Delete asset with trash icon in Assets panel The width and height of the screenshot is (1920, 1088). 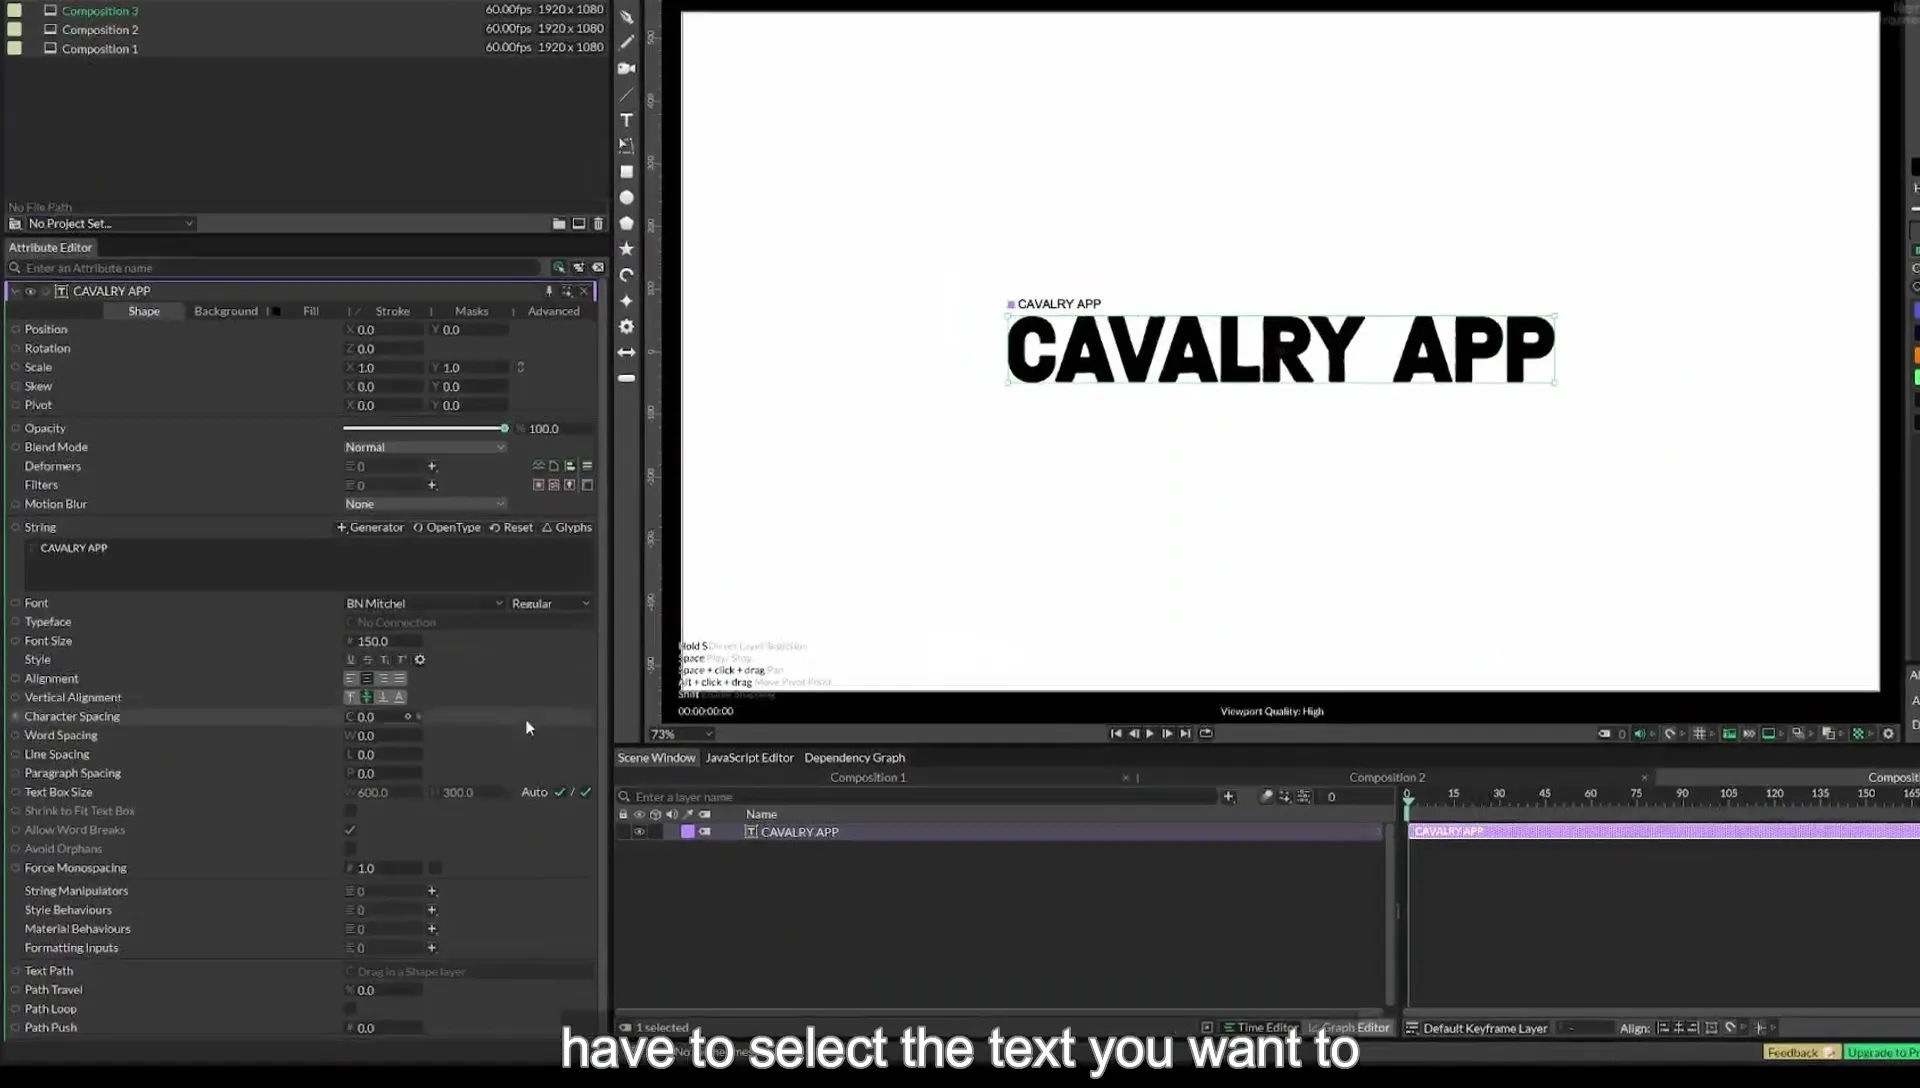[x=598, y=224]
